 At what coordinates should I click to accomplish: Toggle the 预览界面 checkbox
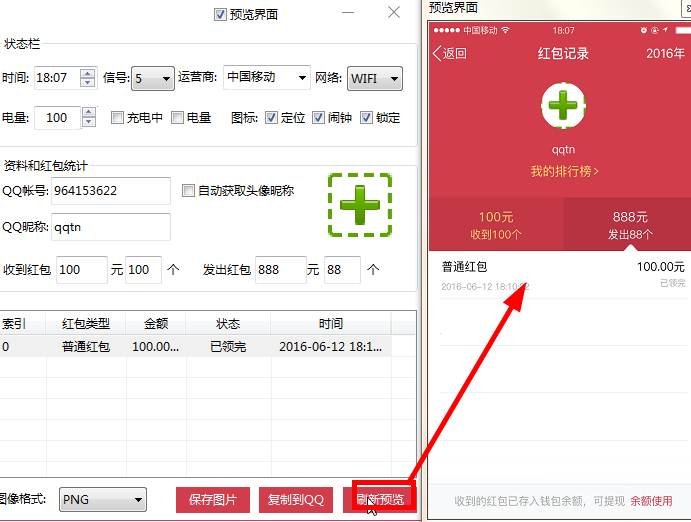[220, 15]
